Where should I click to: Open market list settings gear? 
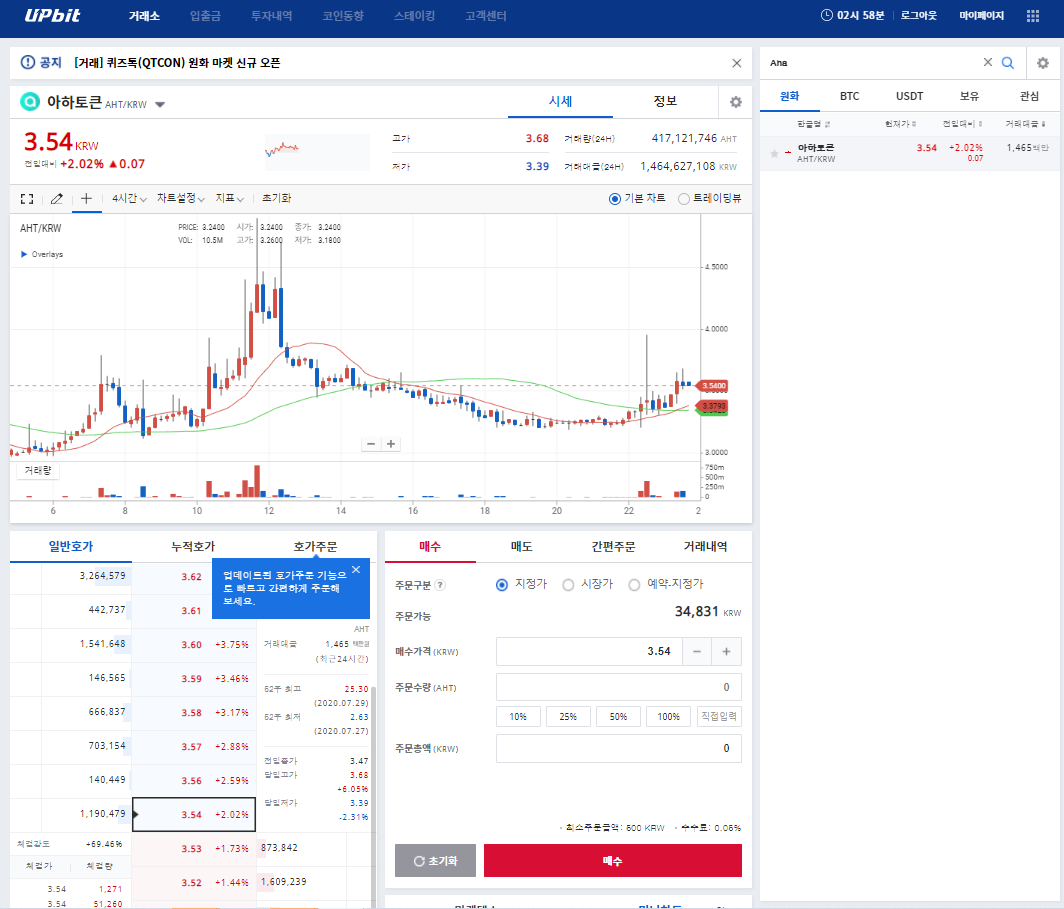click(1043, 63)
